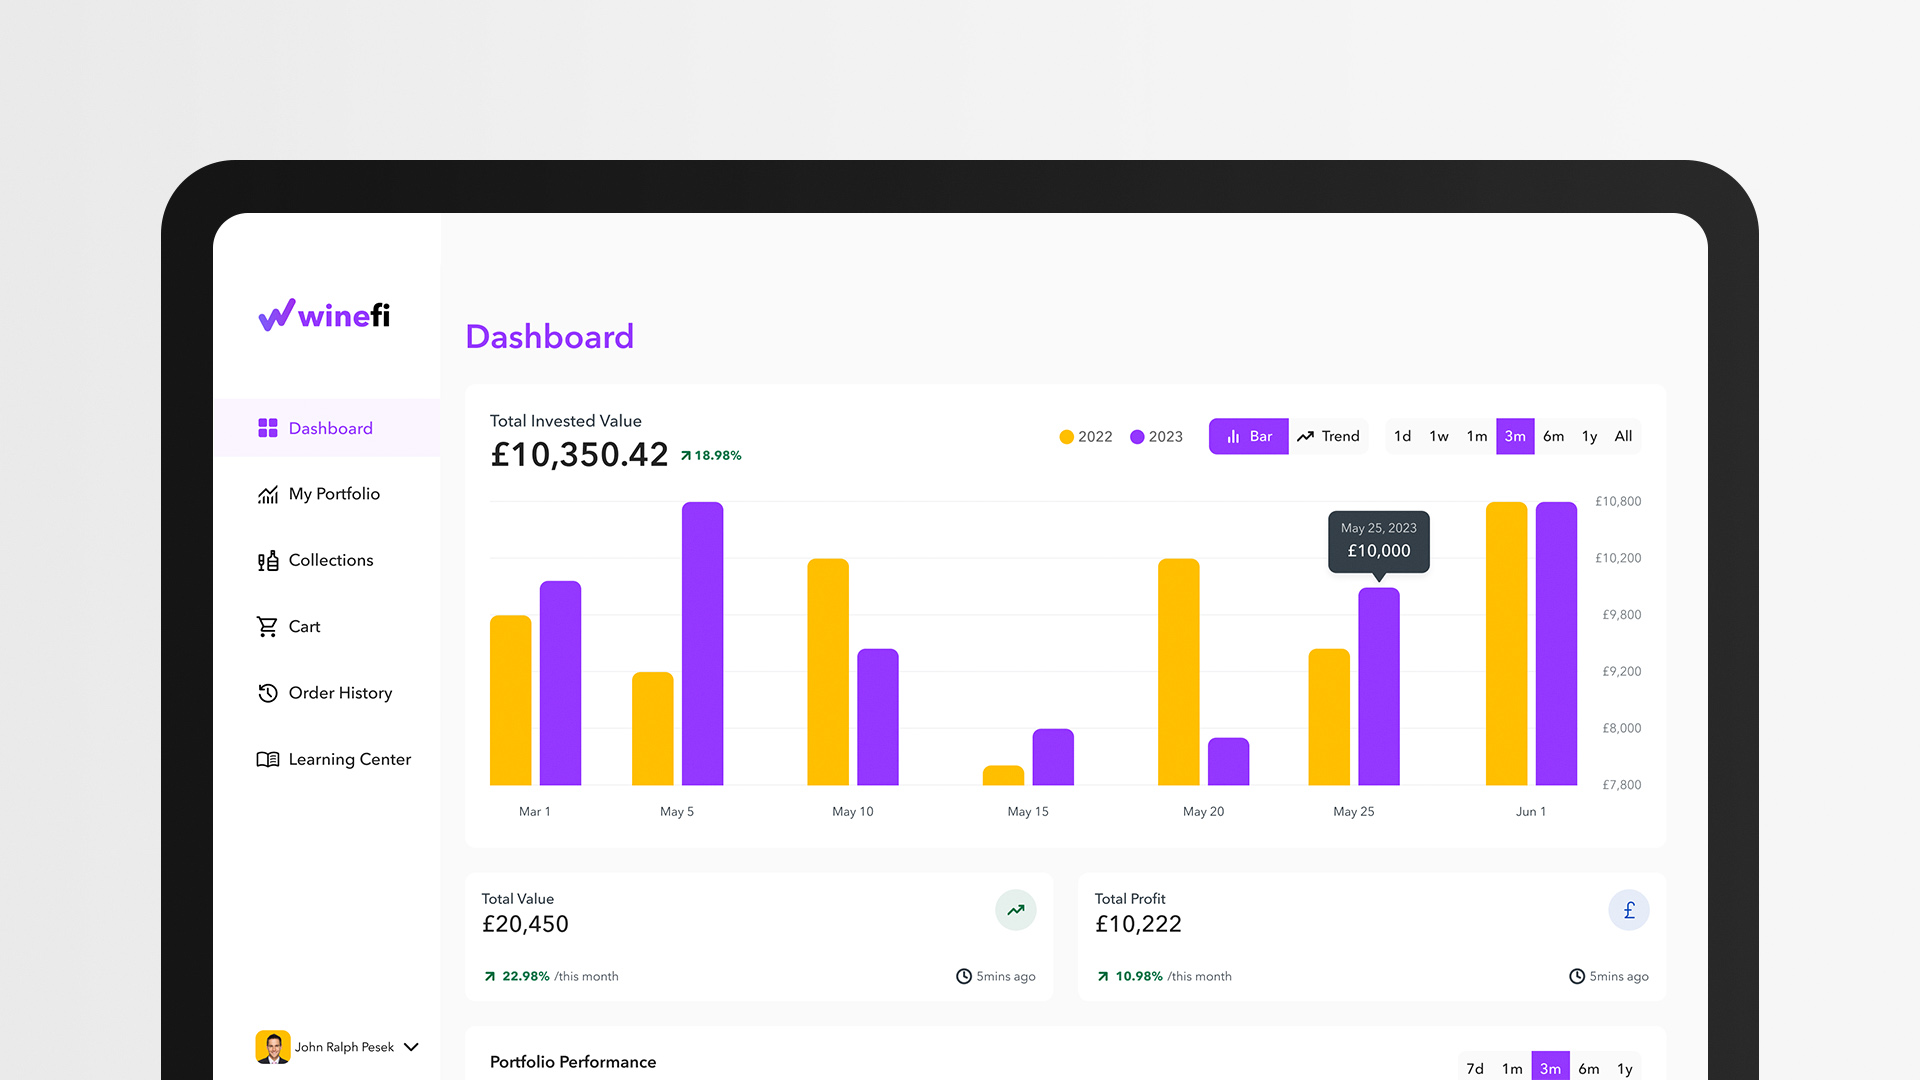Switch chart to Bar view

pos(1248,436)
